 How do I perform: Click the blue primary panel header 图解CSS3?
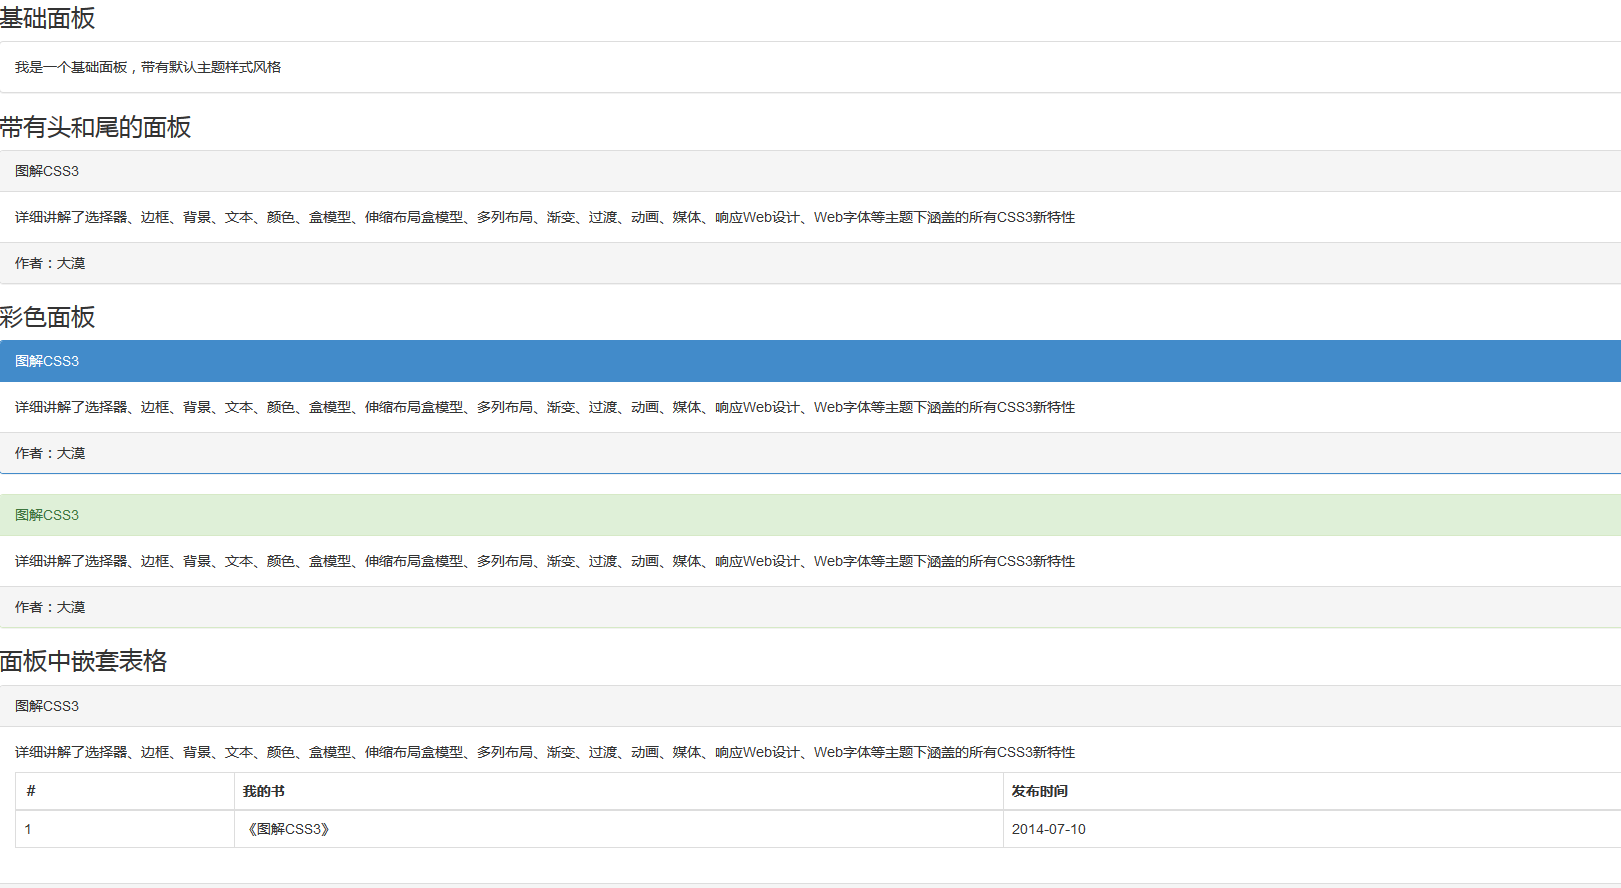(810, 361)
